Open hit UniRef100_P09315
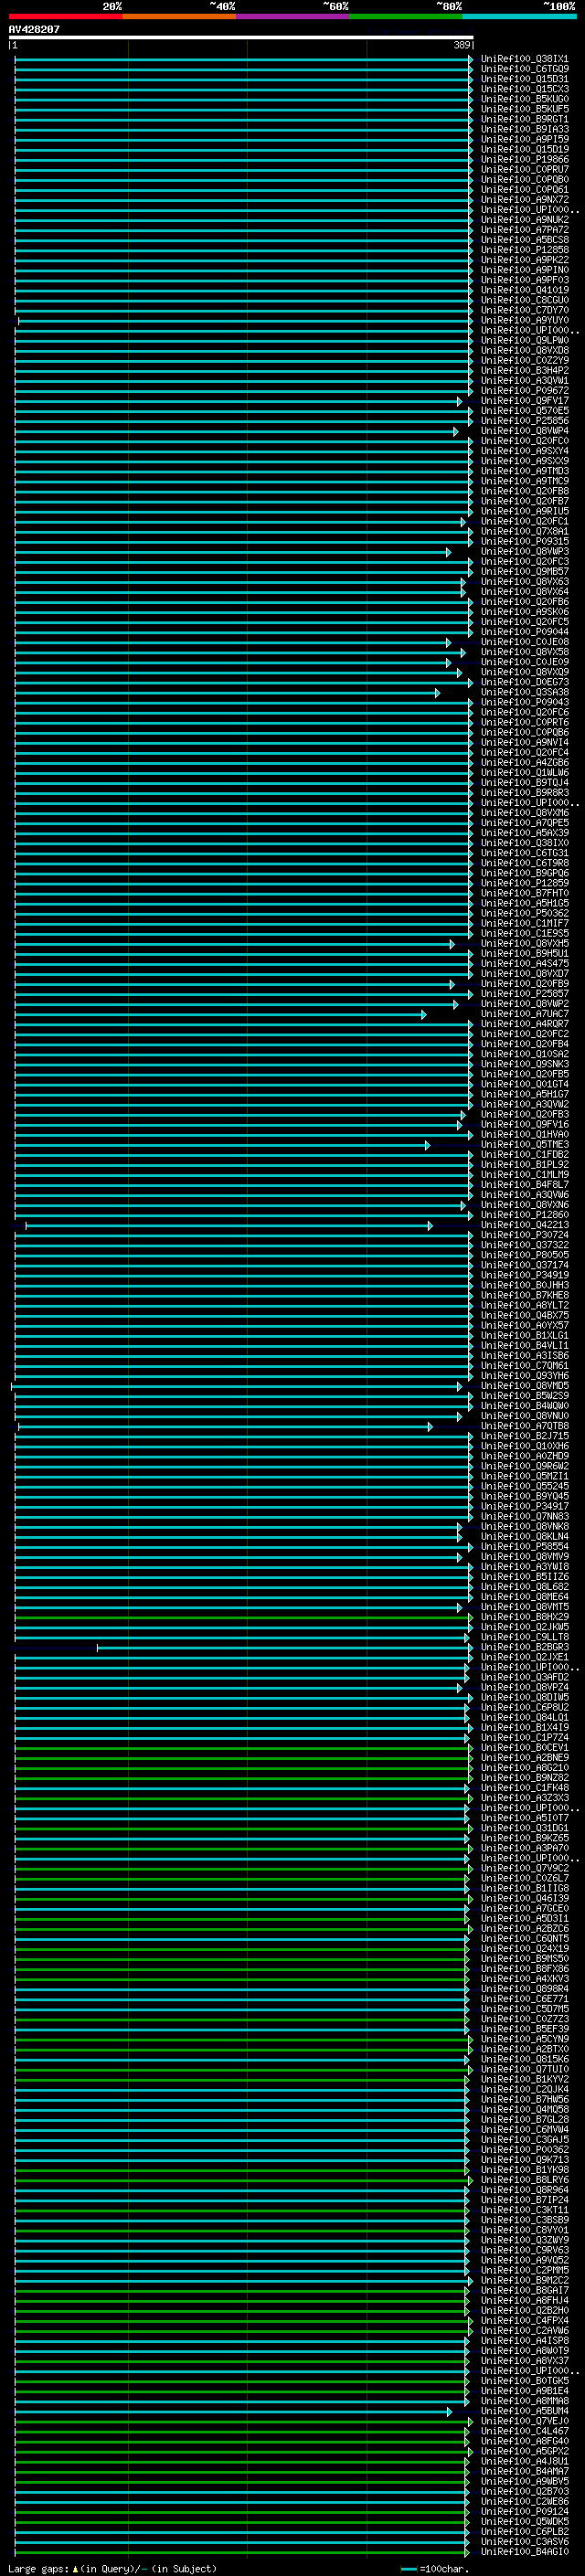 pos(524,541)
